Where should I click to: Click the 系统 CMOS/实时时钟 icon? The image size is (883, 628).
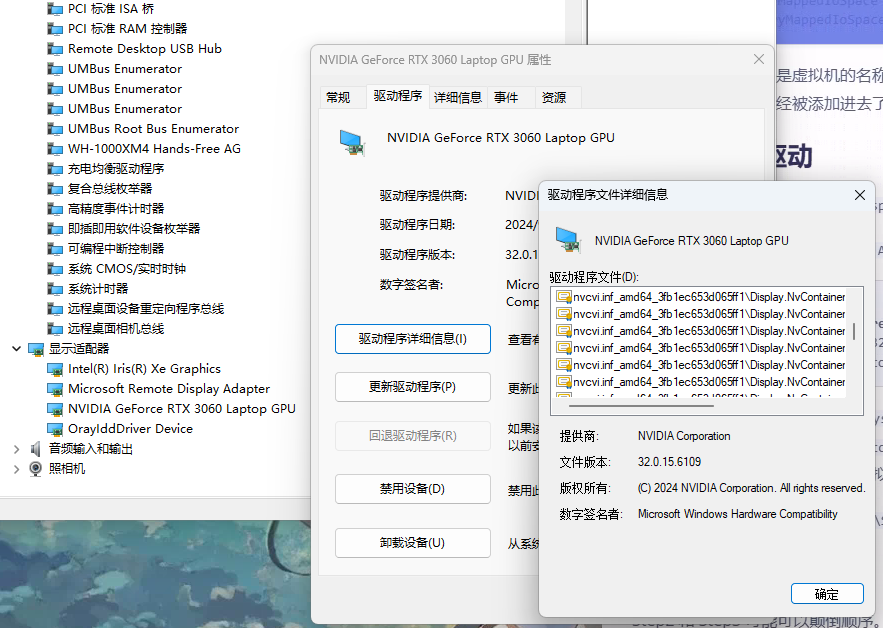[55, 269]
